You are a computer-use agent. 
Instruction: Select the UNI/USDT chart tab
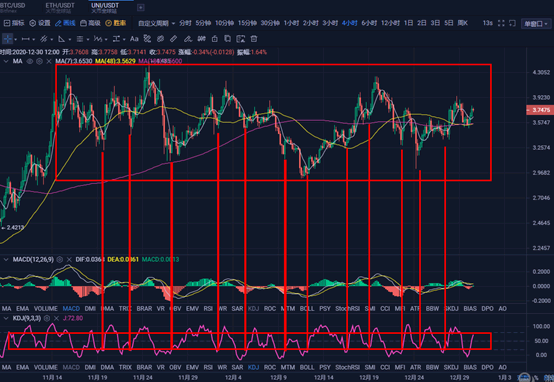(105, 7)
